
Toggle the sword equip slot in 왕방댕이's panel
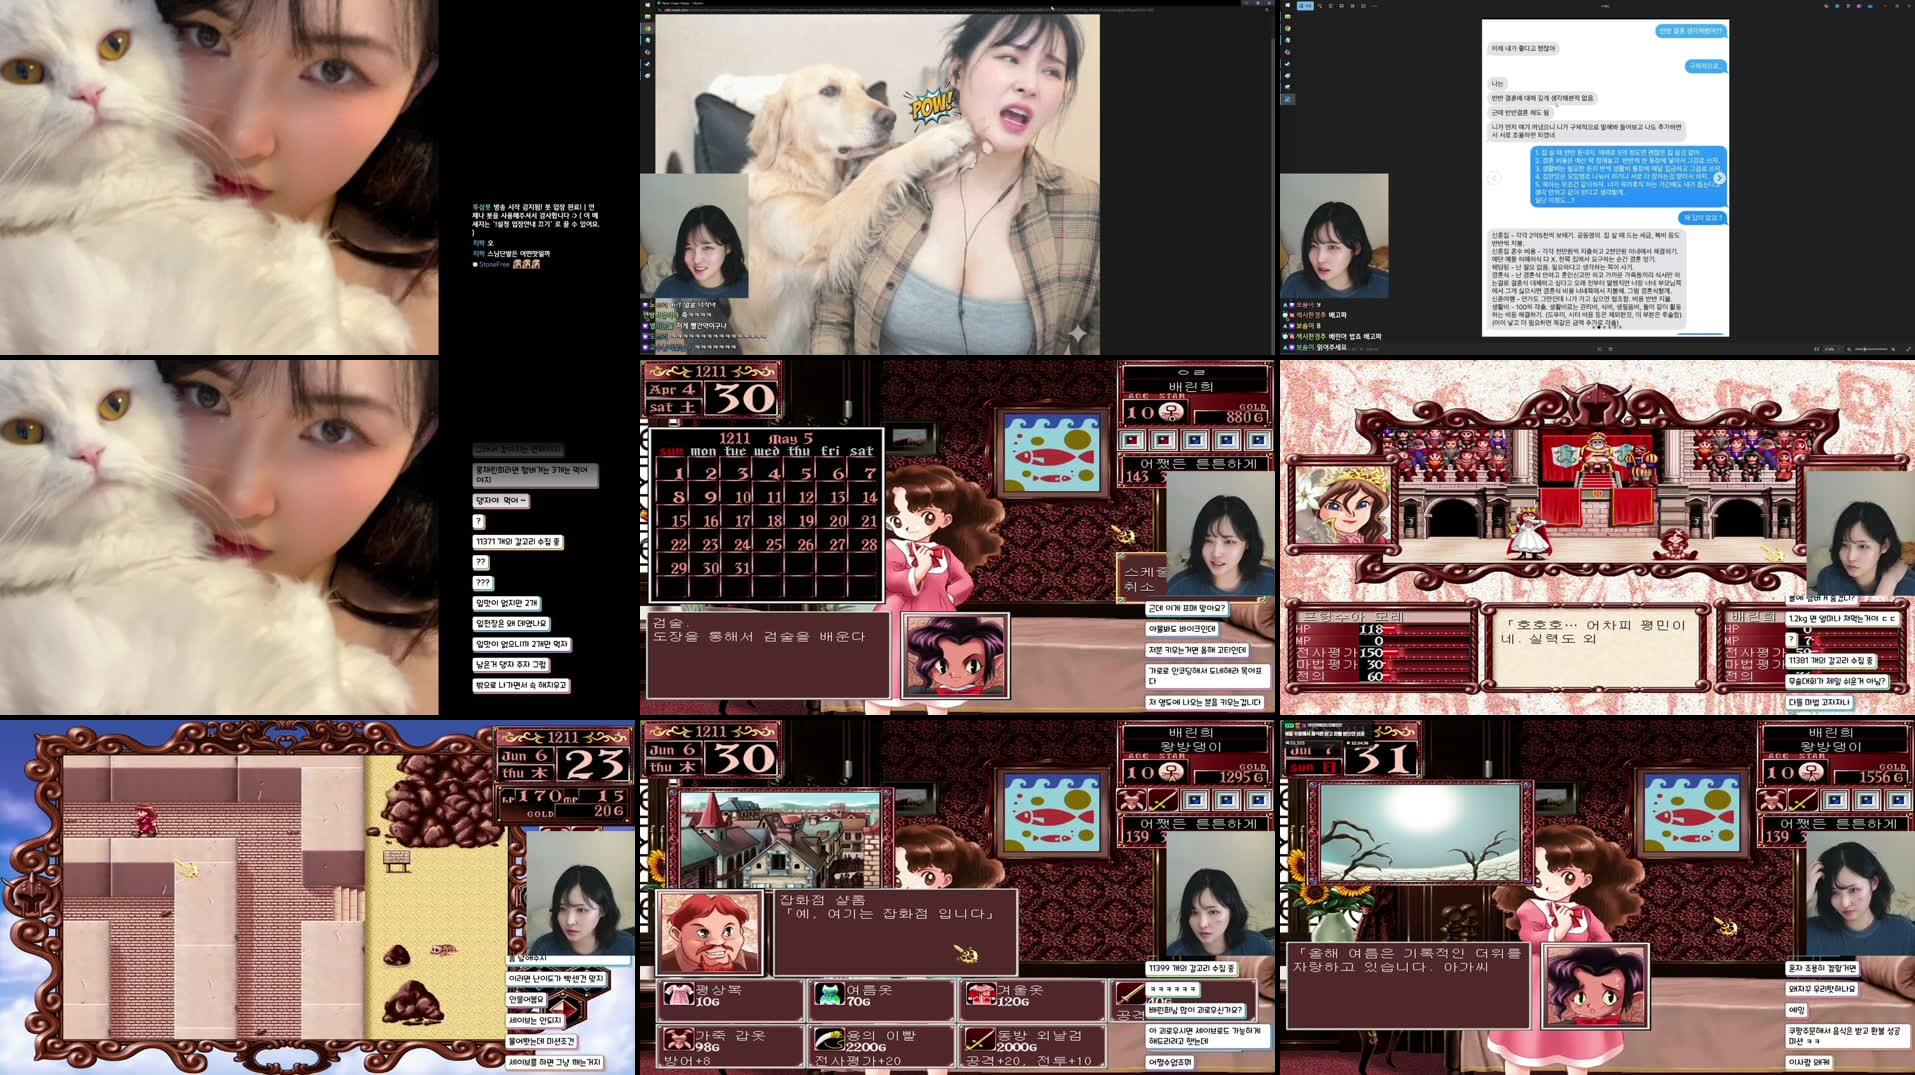(1162, 800)
